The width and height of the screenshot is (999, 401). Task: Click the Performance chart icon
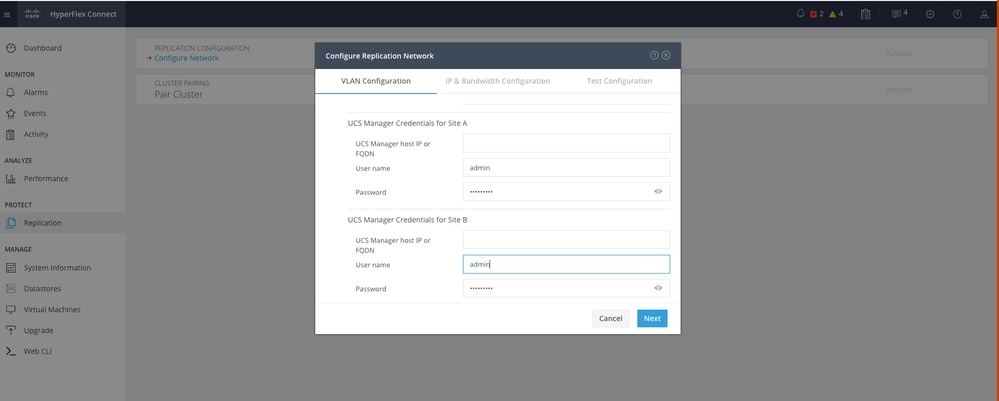(10, 179)
